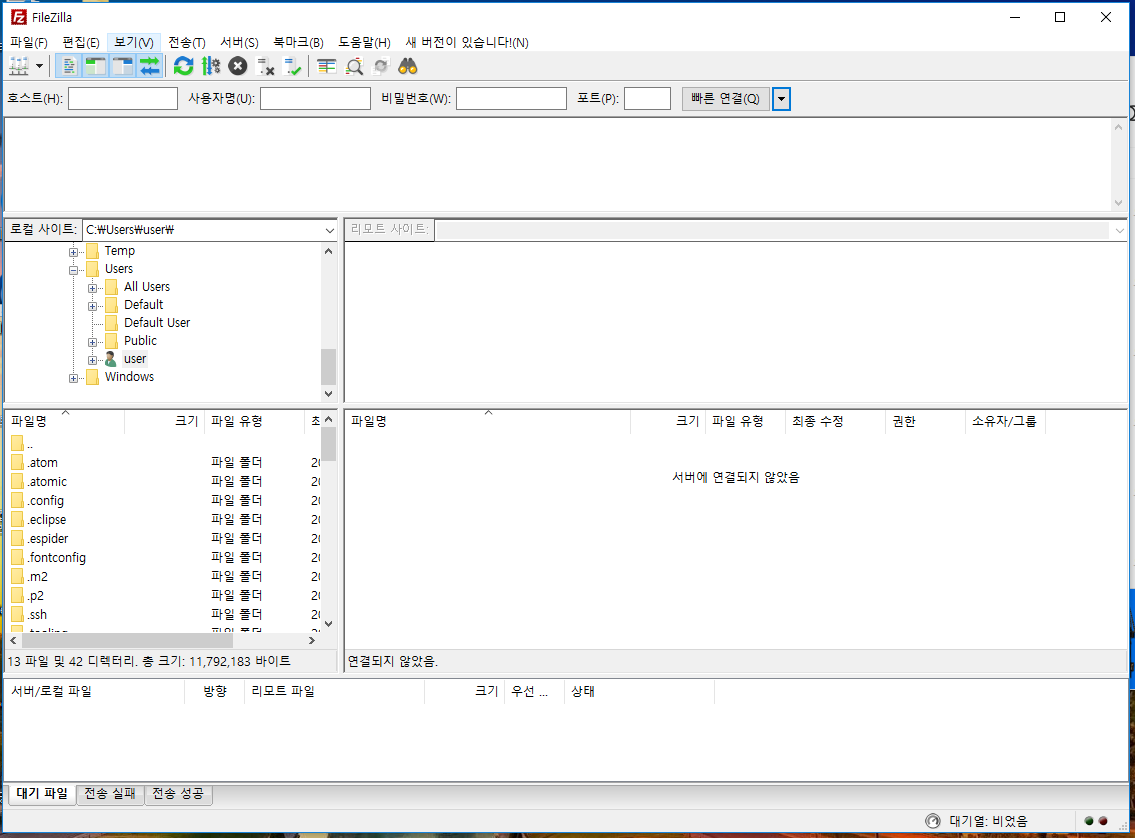
Task: Open the 보기(V) menu
Action: [134, 43]
